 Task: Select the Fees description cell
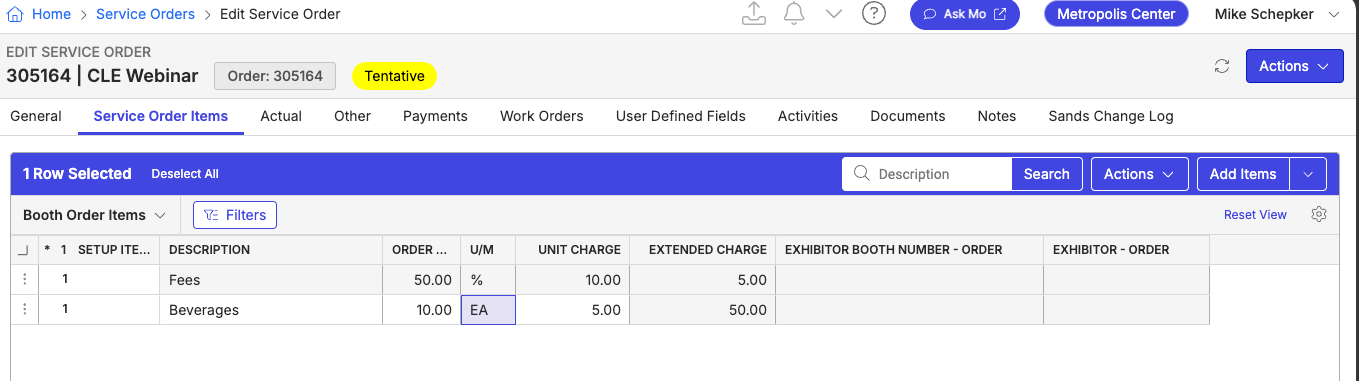tap(271, 280)
